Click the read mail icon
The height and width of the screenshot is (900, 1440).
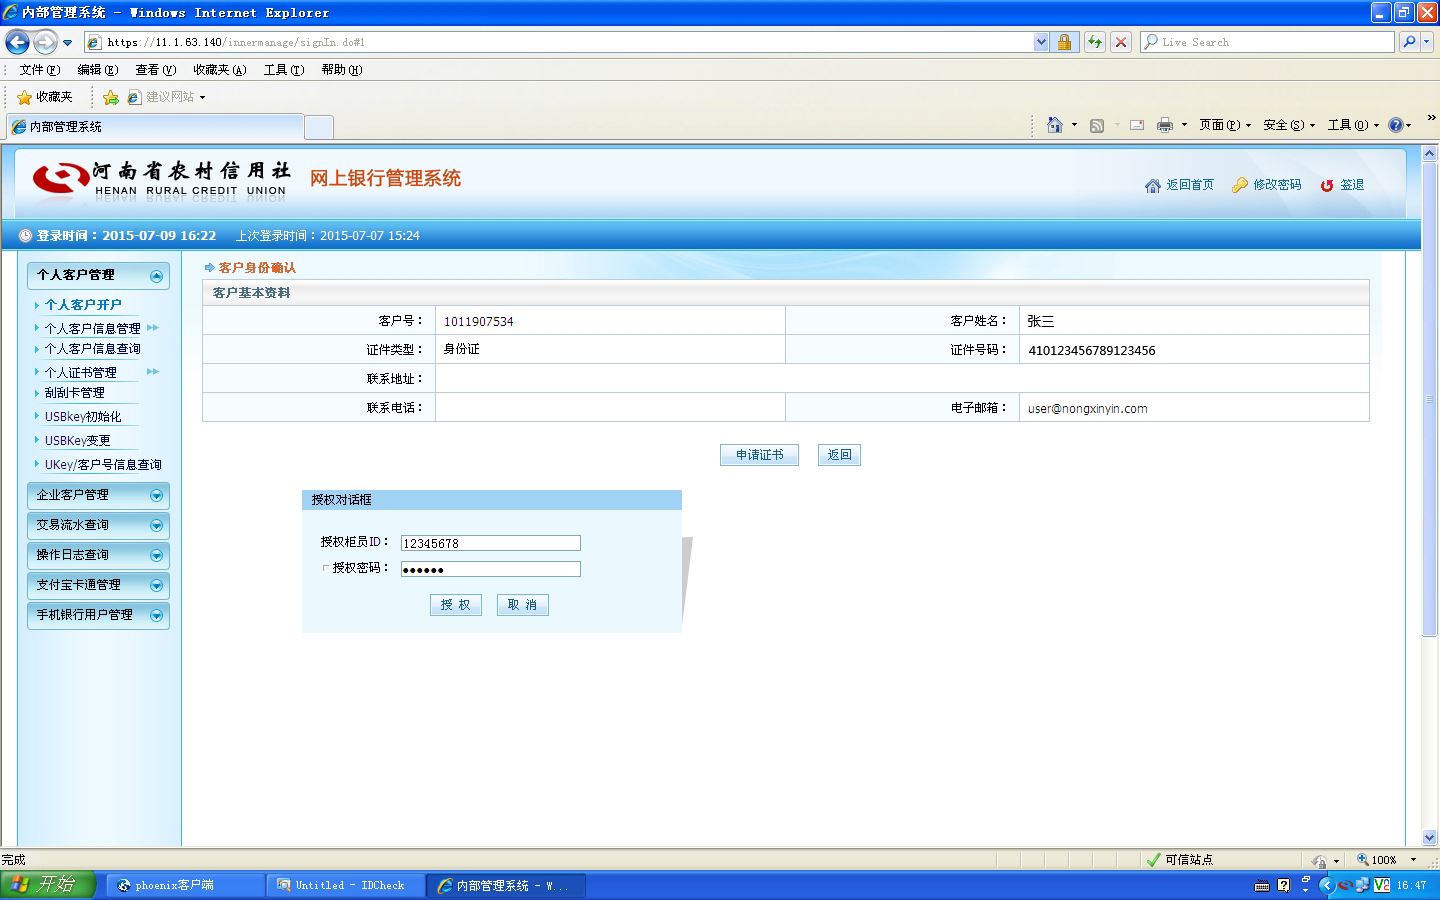click(1137, 125)
